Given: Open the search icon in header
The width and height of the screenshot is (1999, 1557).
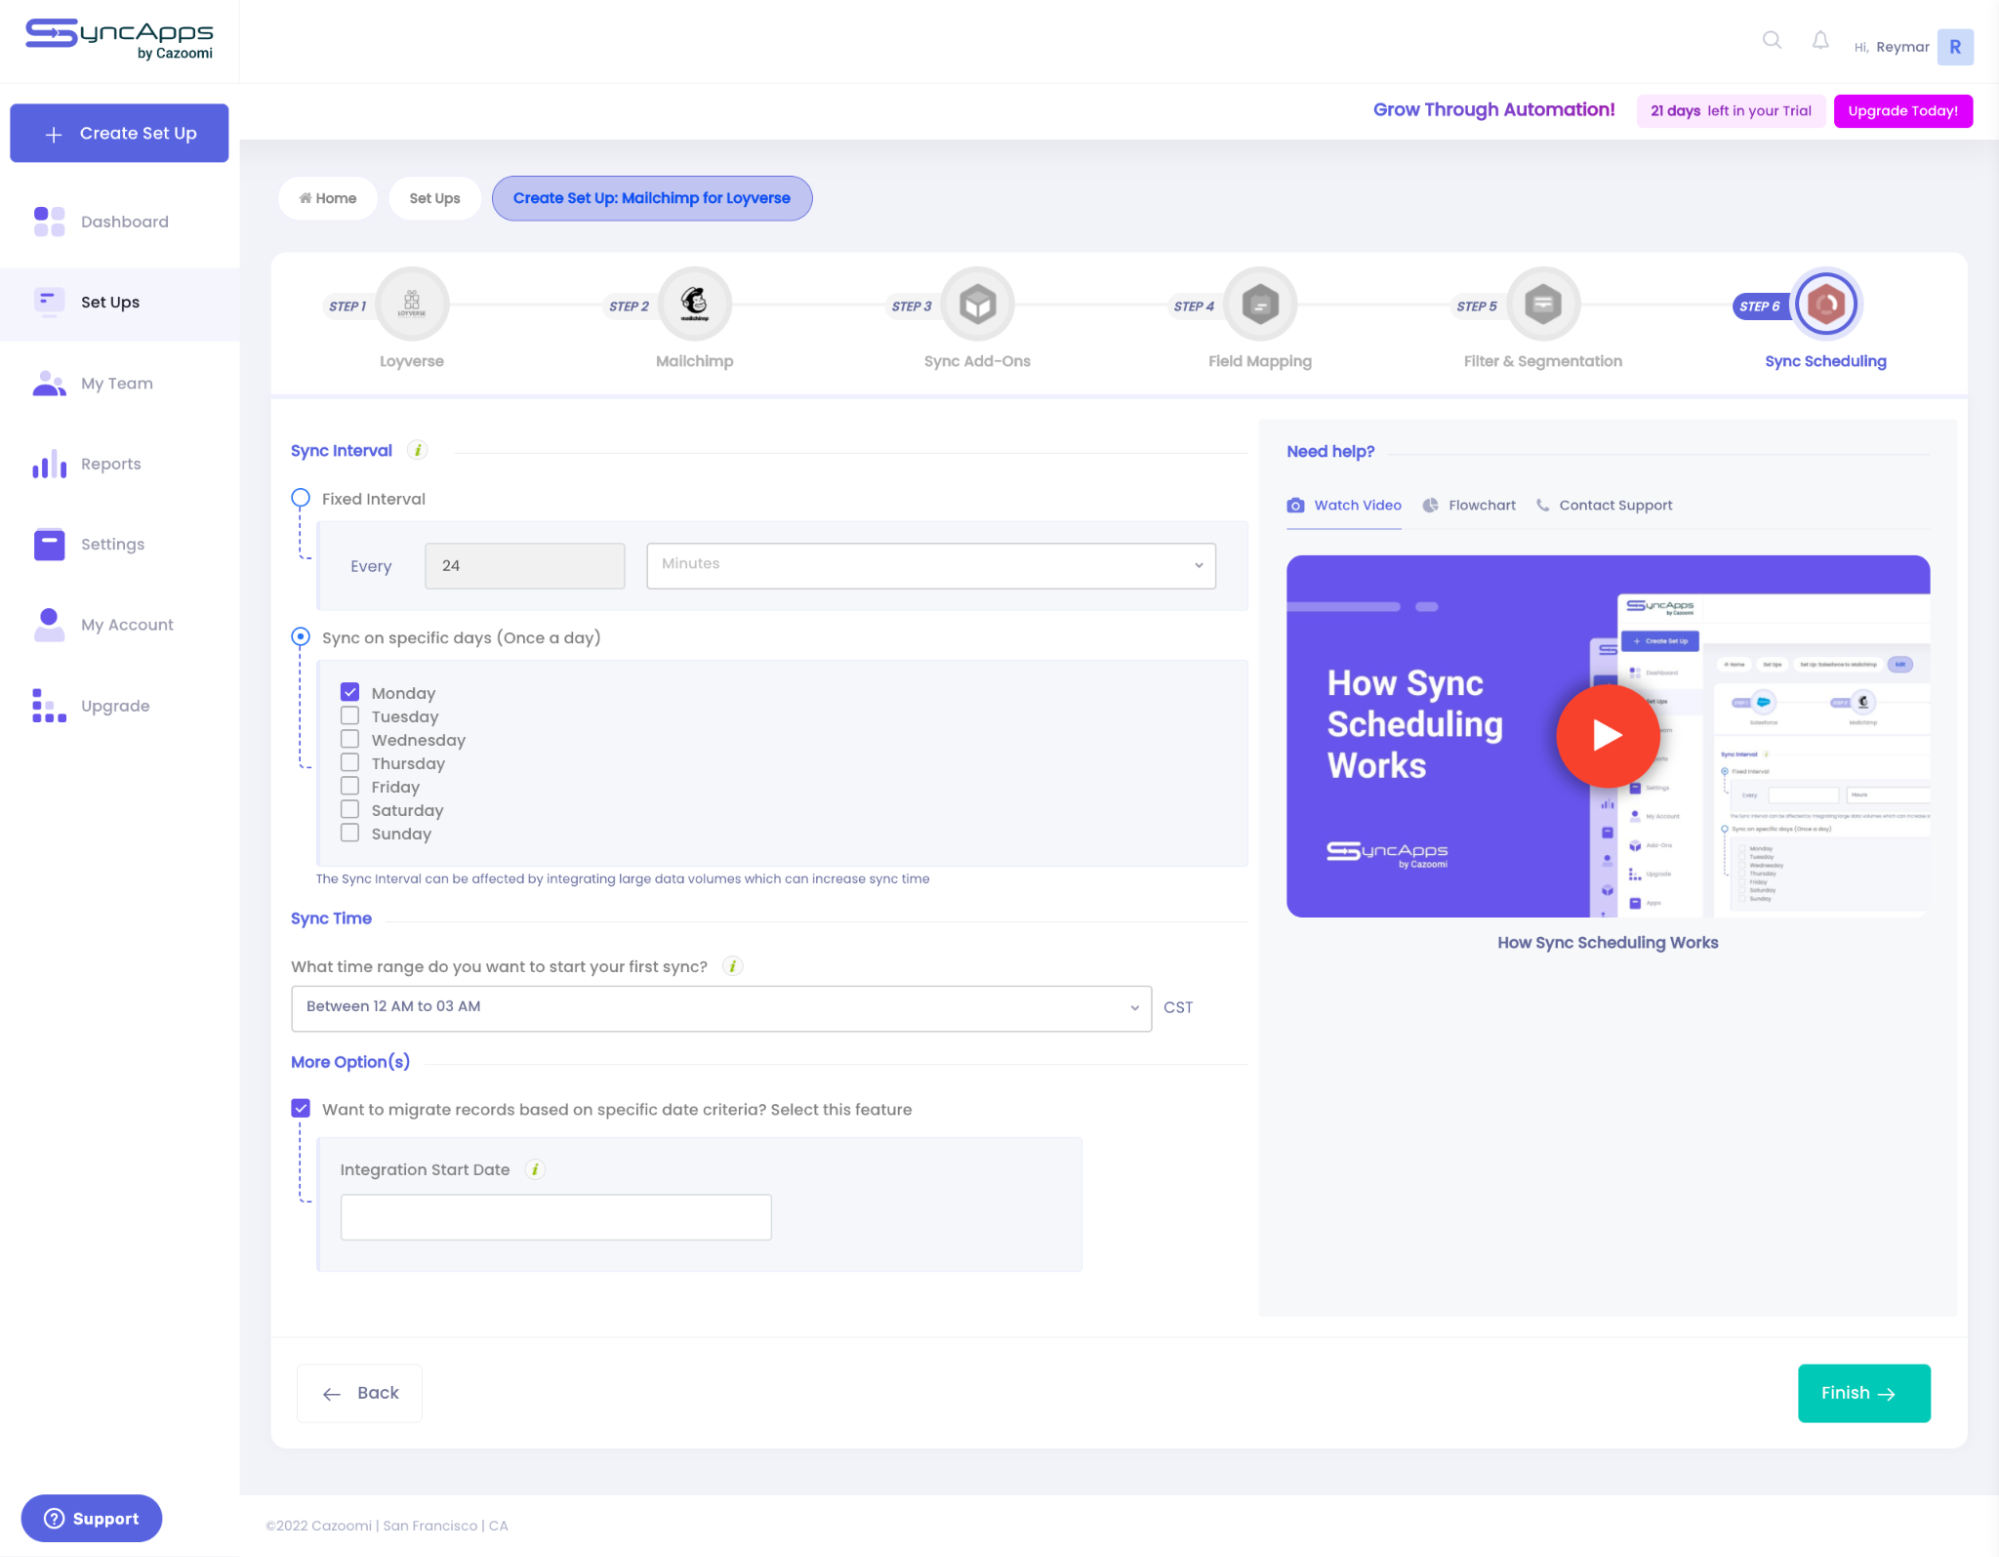Looking at the screenshot, I should pyautogui.click(x=1771, y=40).
